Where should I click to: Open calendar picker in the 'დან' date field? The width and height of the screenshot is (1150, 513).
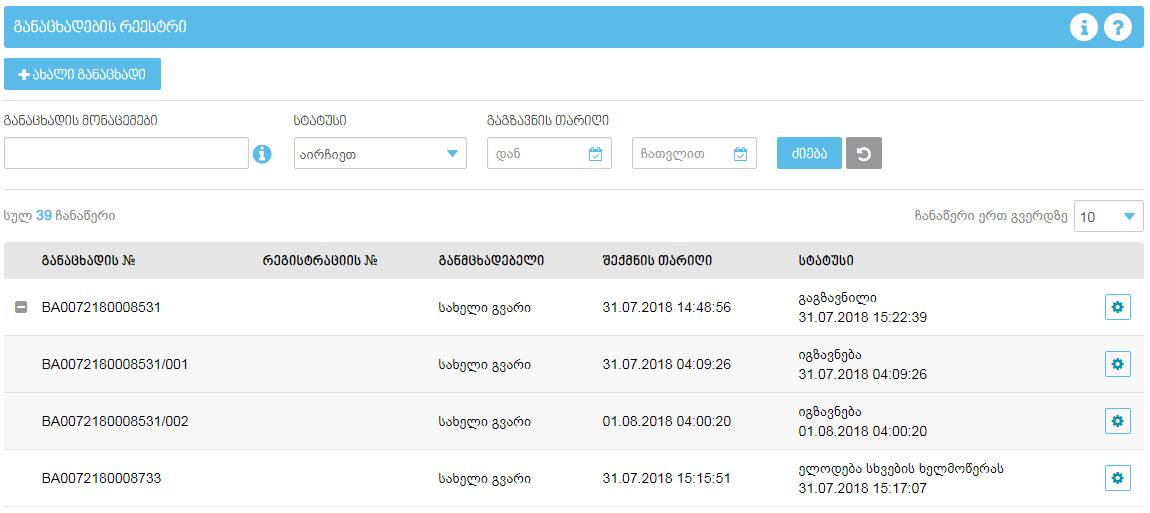click(x=595, y=154)
